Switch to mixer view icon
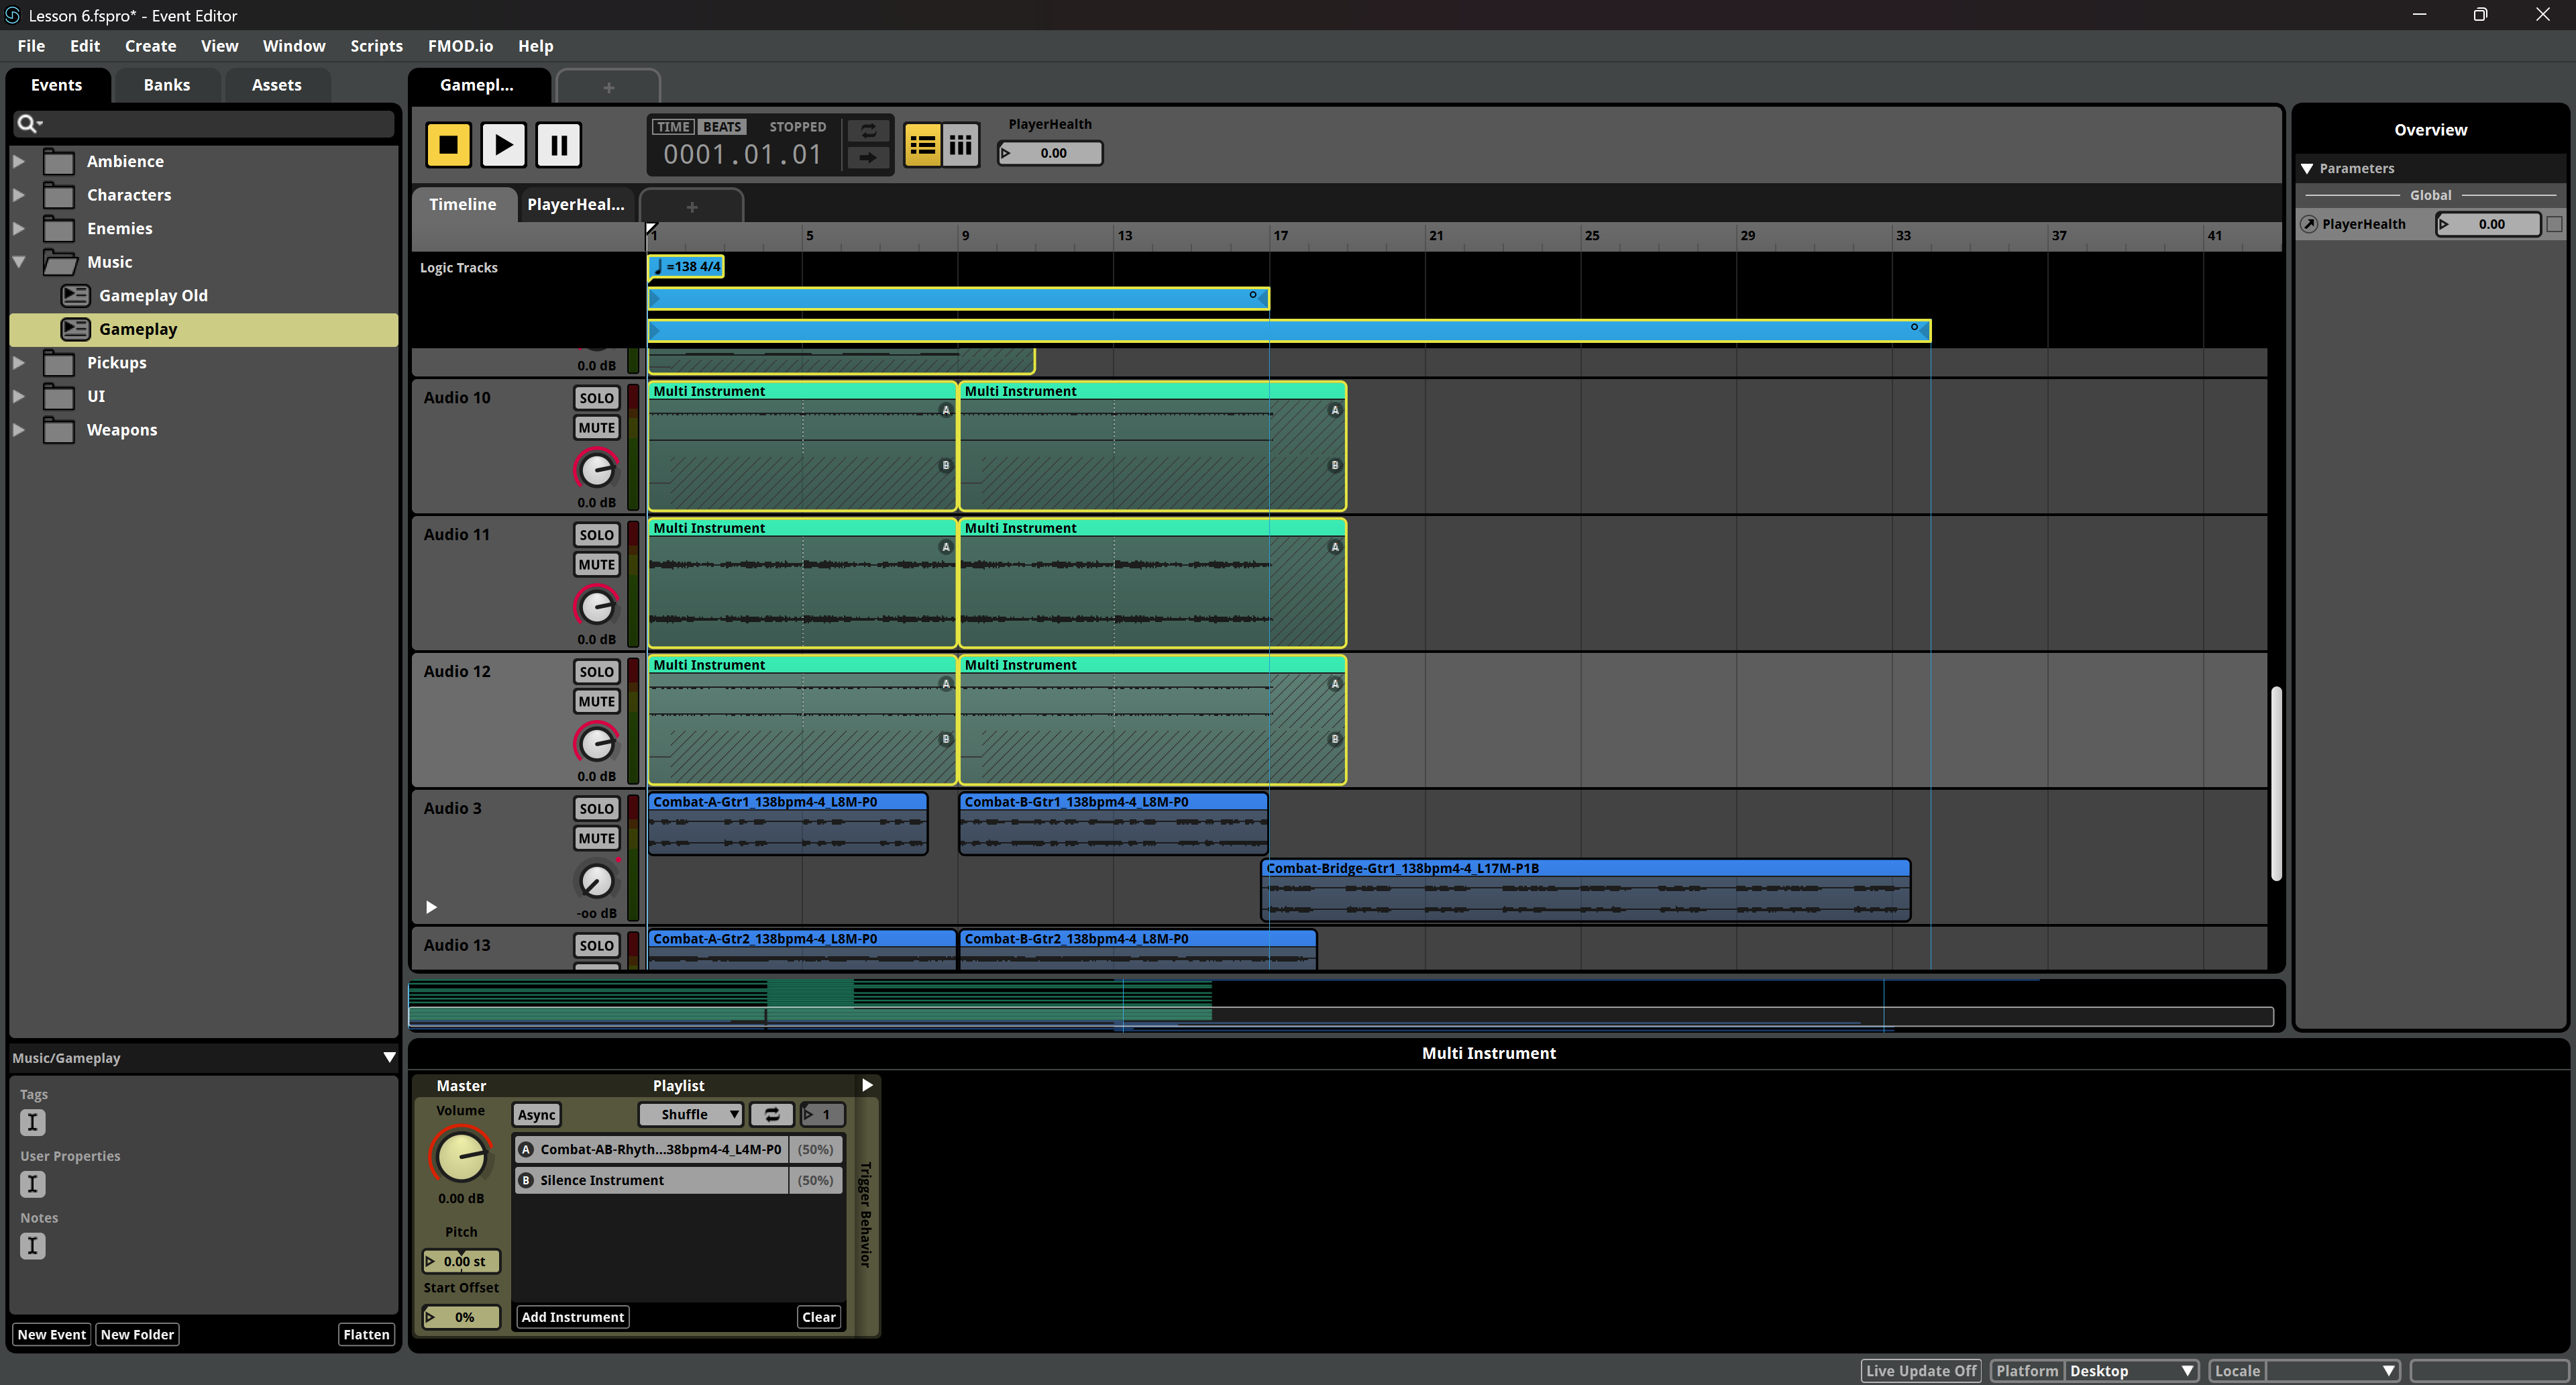 pos(960,146)
